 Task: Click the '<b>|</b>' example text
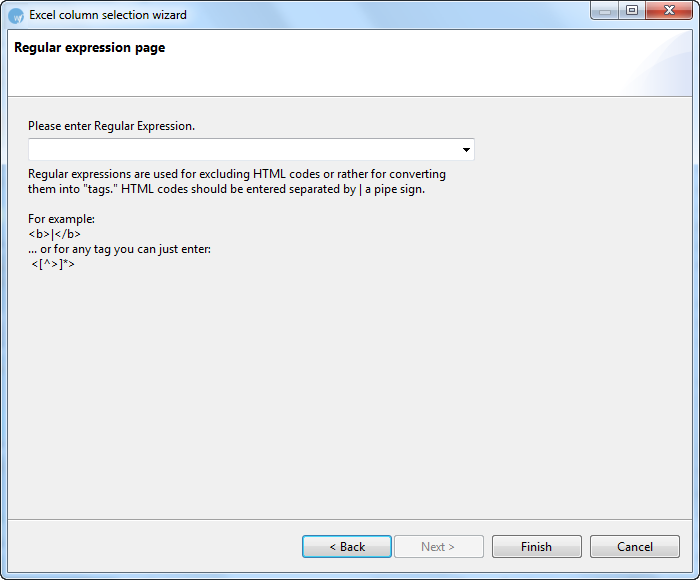[x=55, y=234]
